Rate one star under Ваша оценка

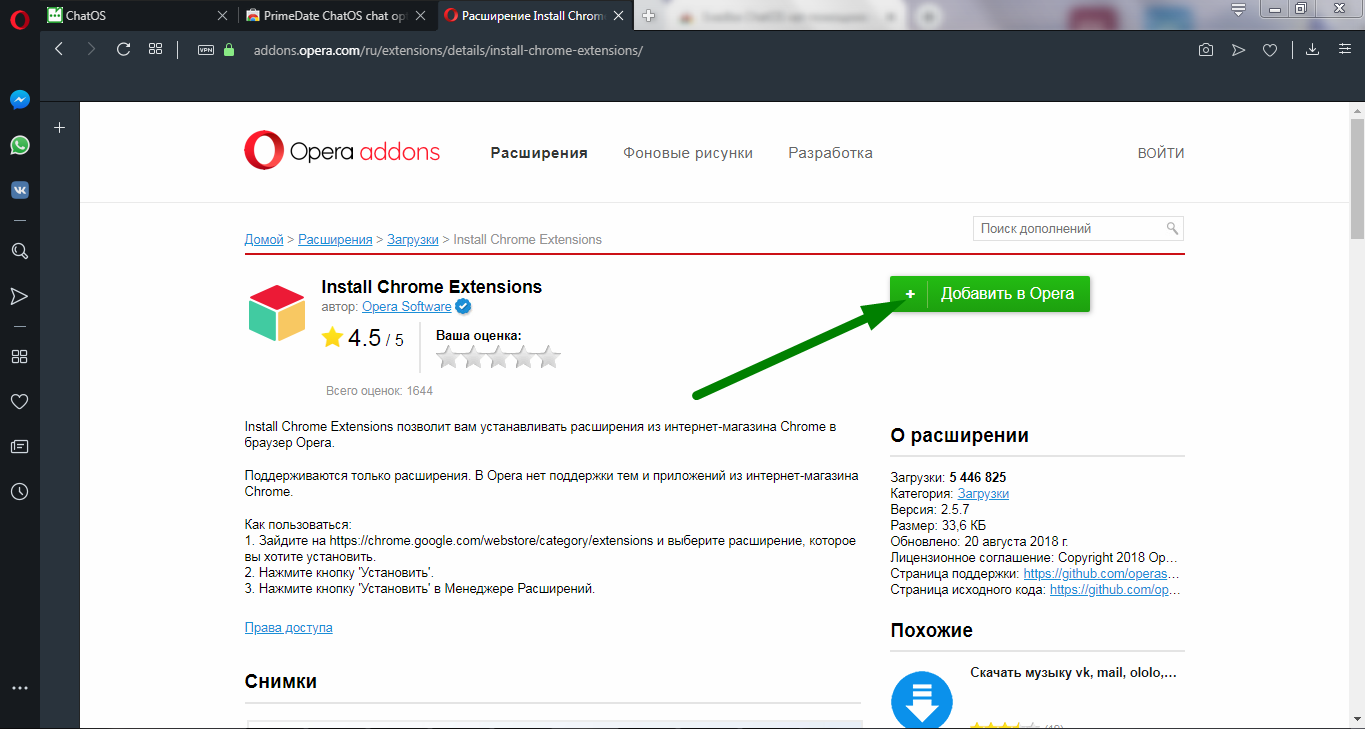click(448, 357)
